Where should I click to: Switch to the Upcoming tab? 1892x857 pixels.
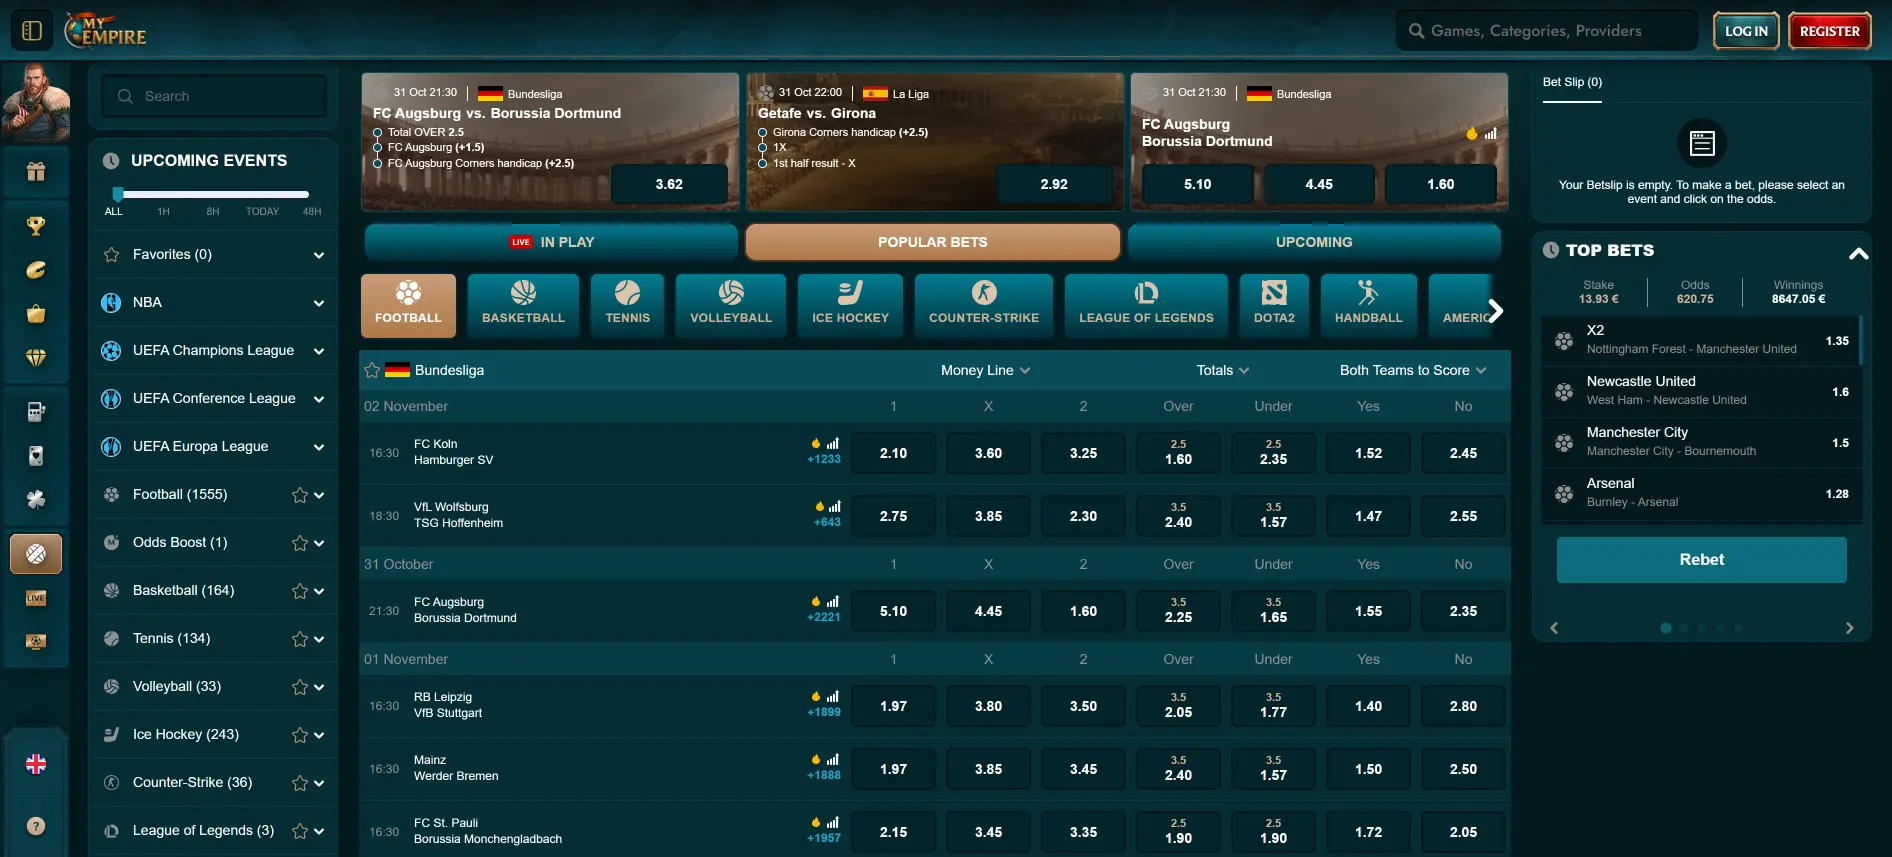(1313, 242)
